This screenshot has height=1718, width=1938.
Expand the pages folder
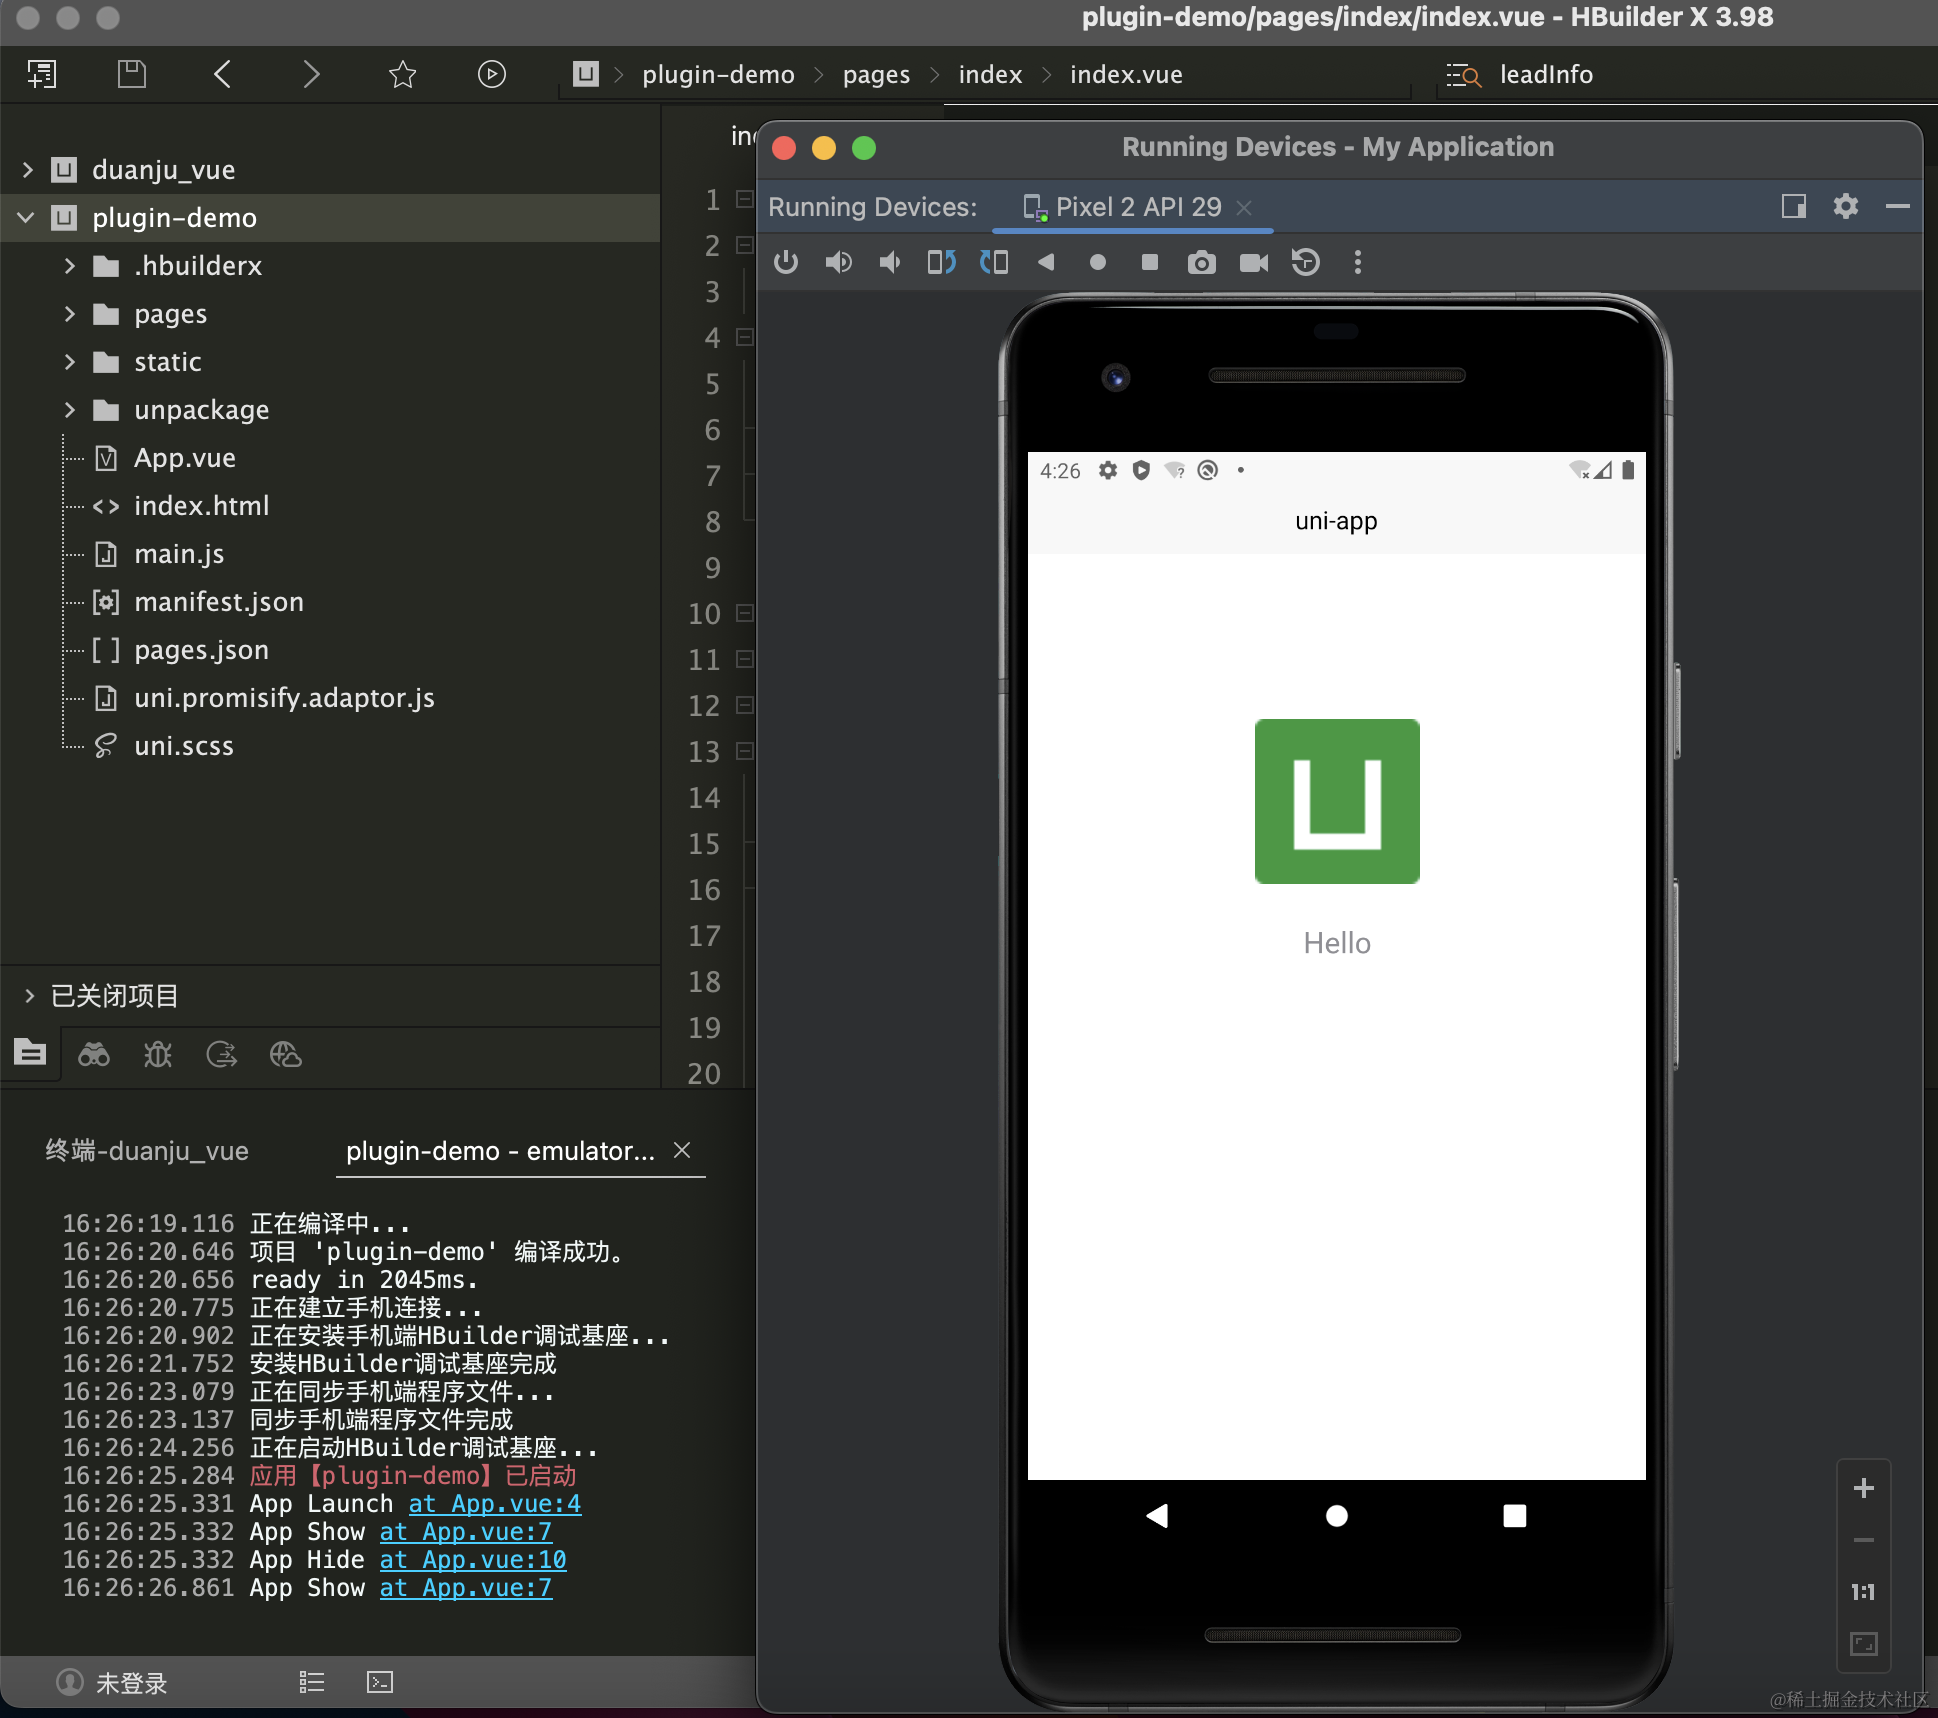pos(69,314)
